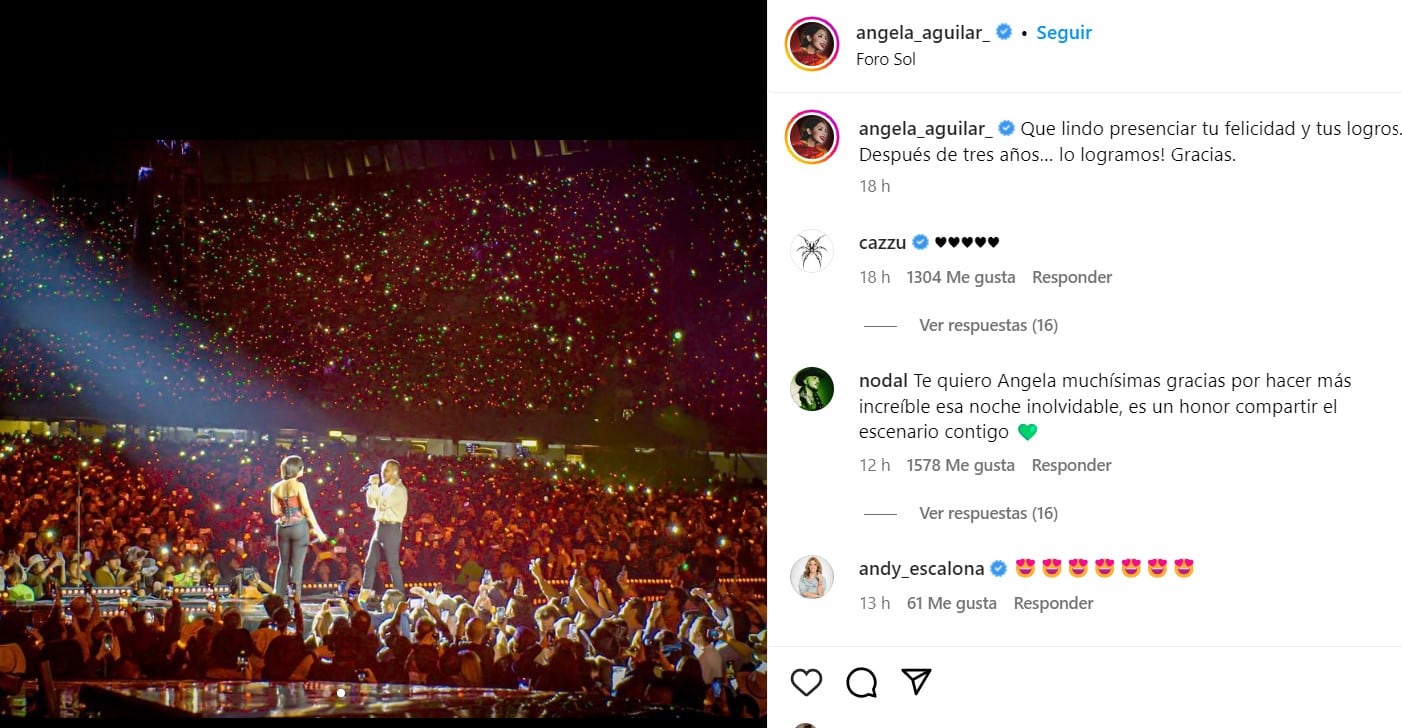
Task: View the 1304 likes on cazzu's comment
Action: (960, 277)
